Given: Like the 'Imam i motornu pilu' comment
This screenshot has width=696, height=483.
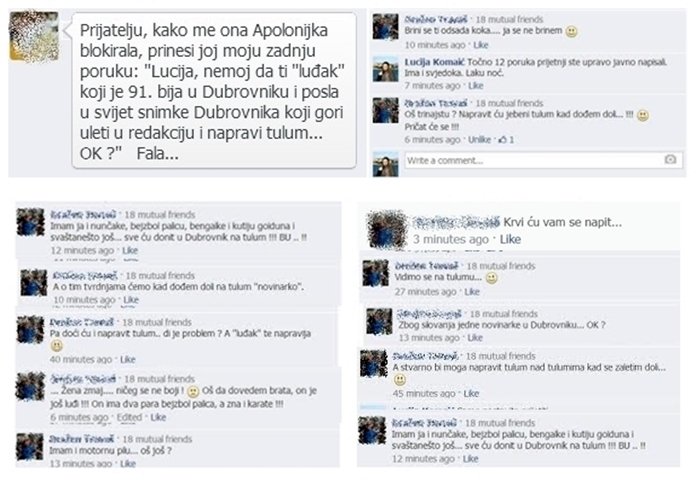Looking at the screenshot, I should pos(128,463).
